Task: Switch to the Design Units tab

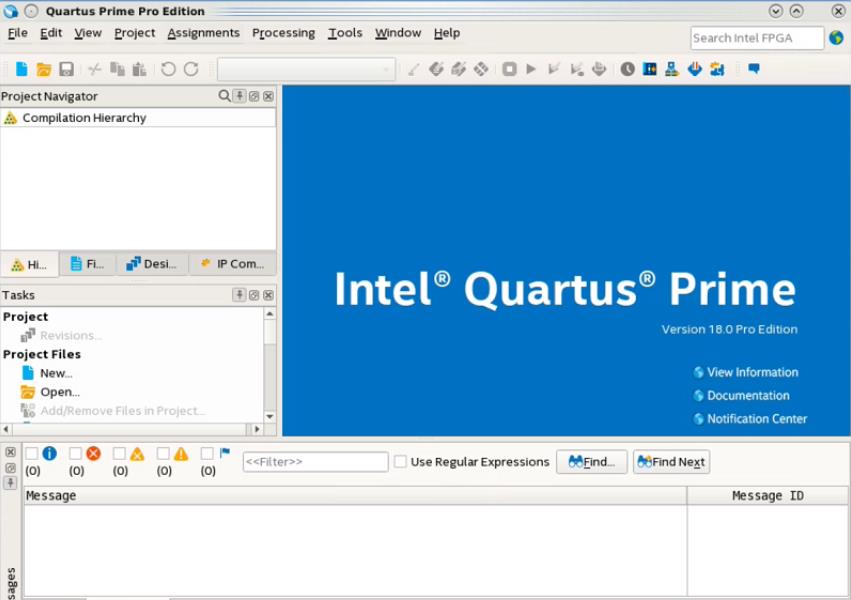Action: click(x=151, y=264)
